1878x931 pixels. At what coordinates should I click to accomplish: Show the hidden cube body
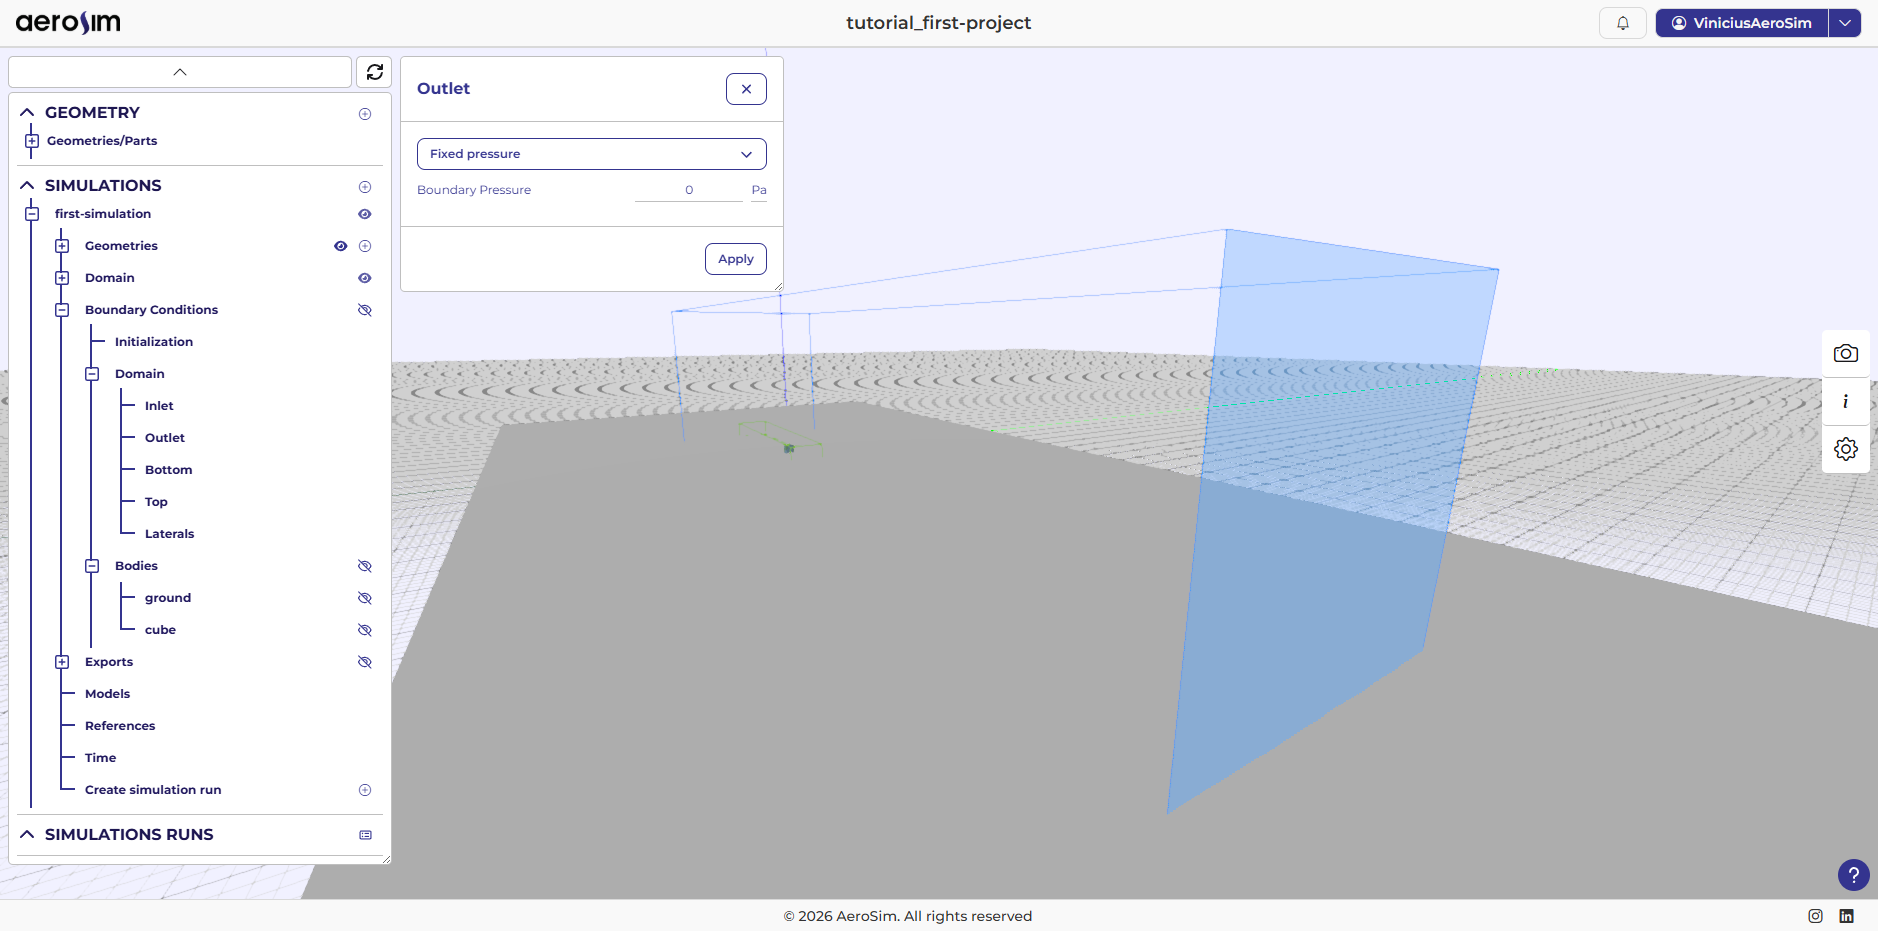(365, 630)
